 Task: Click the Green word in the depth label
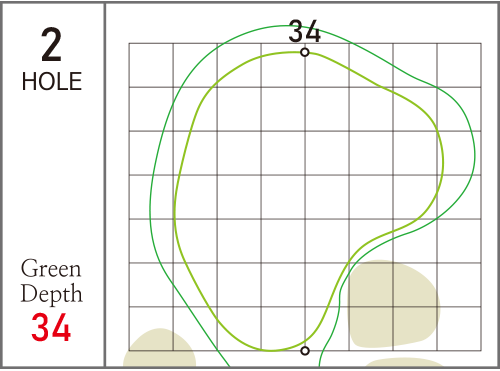[x=51, y=268]
